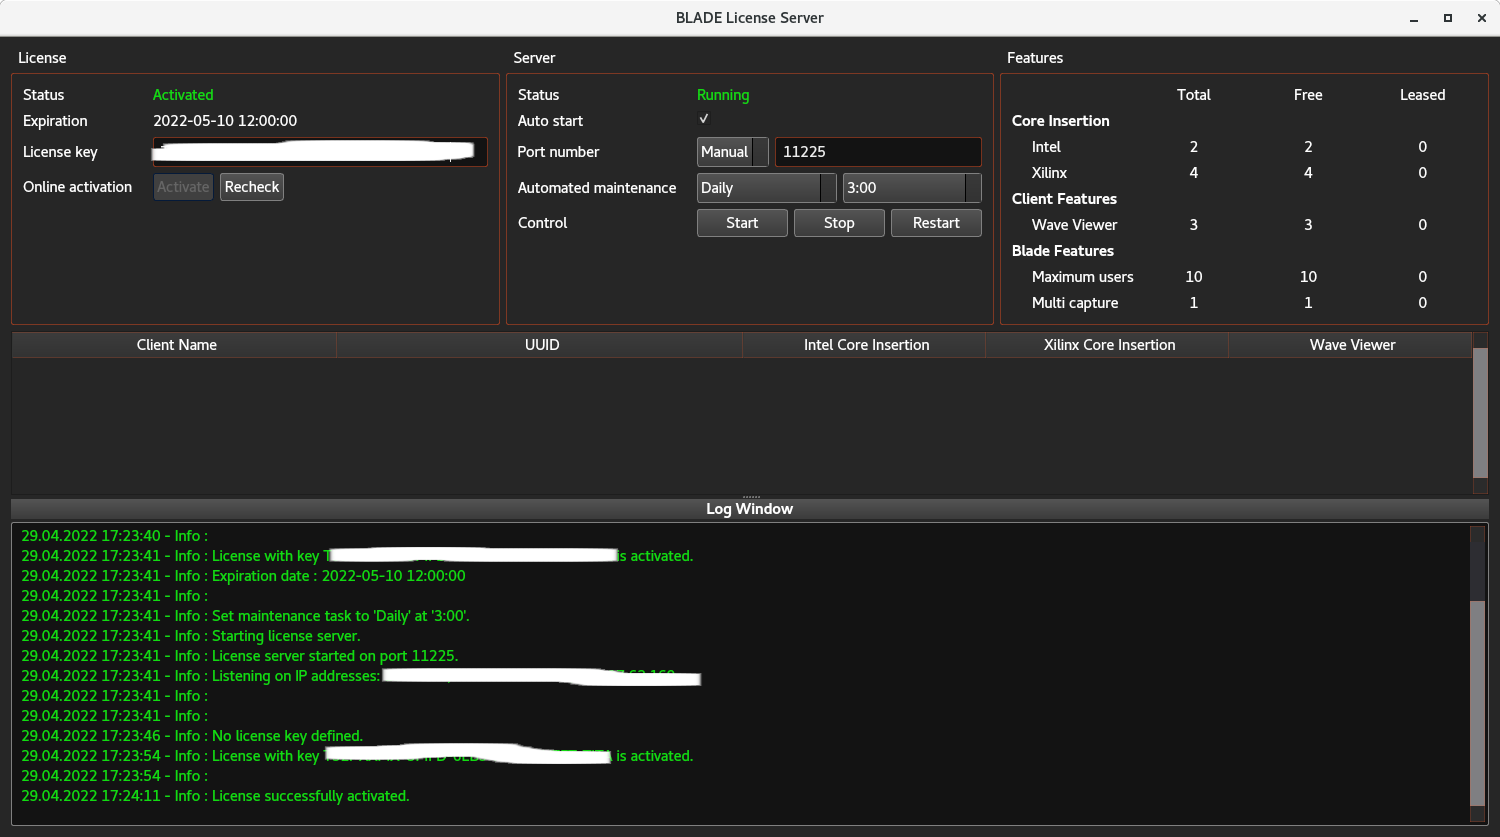The image size is (1500, 837).
Task: Open the 3:00 maintenance time dropdown
Action: click(912, 188)
